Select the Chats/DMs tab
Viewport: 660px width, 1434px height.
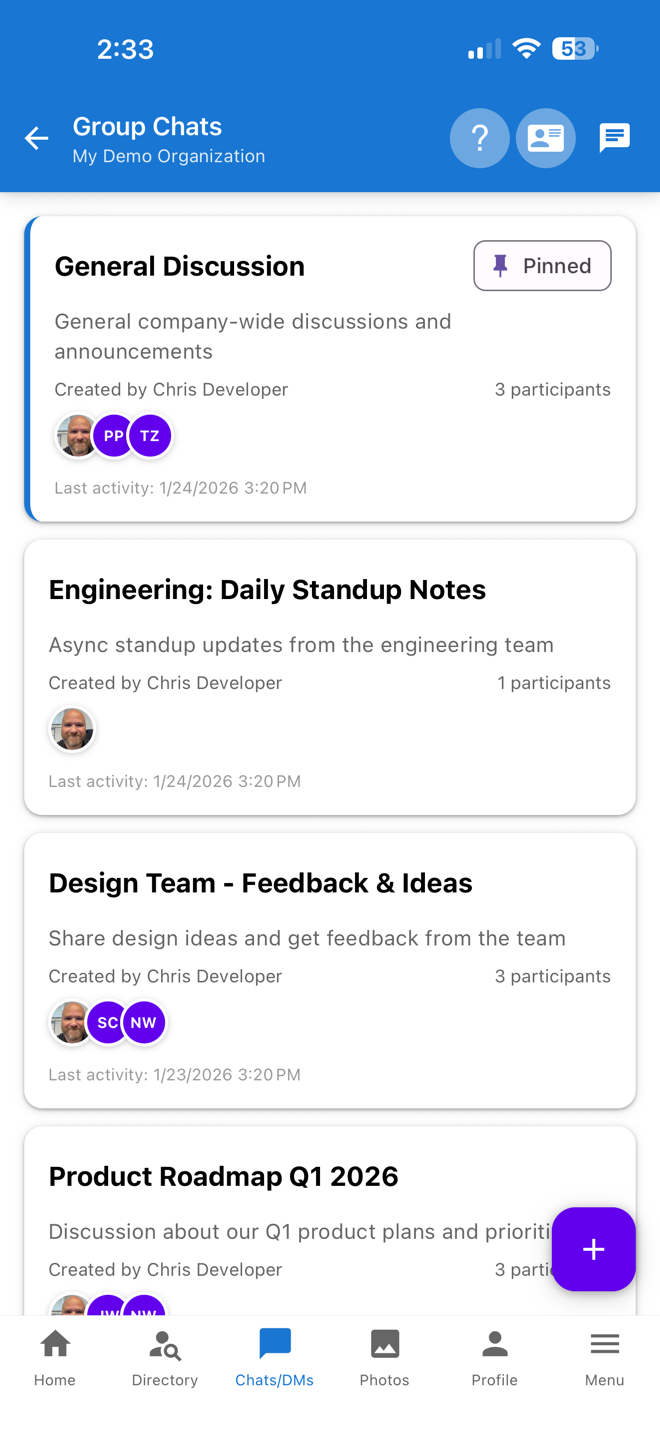click(275, 1358)
